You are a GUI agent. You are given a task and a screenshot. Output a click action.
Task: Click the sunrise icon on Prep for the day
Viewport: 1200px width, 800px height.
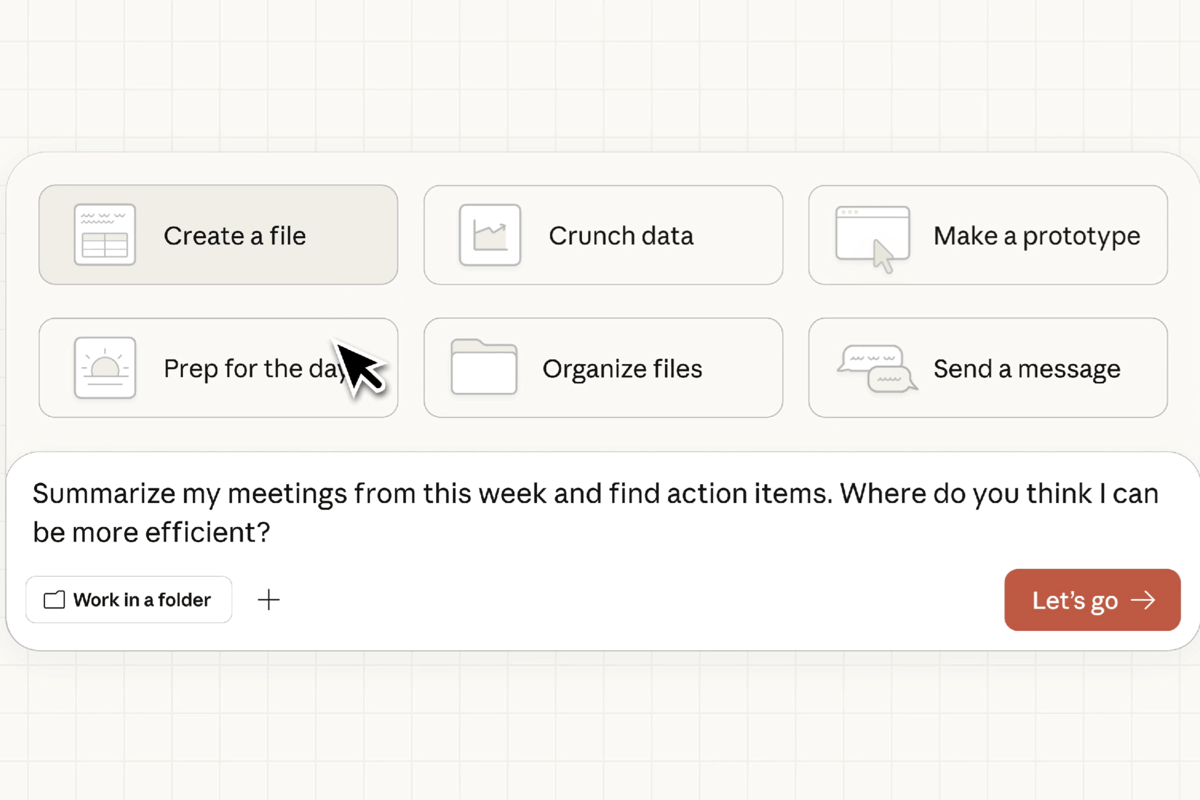[105, 368]
